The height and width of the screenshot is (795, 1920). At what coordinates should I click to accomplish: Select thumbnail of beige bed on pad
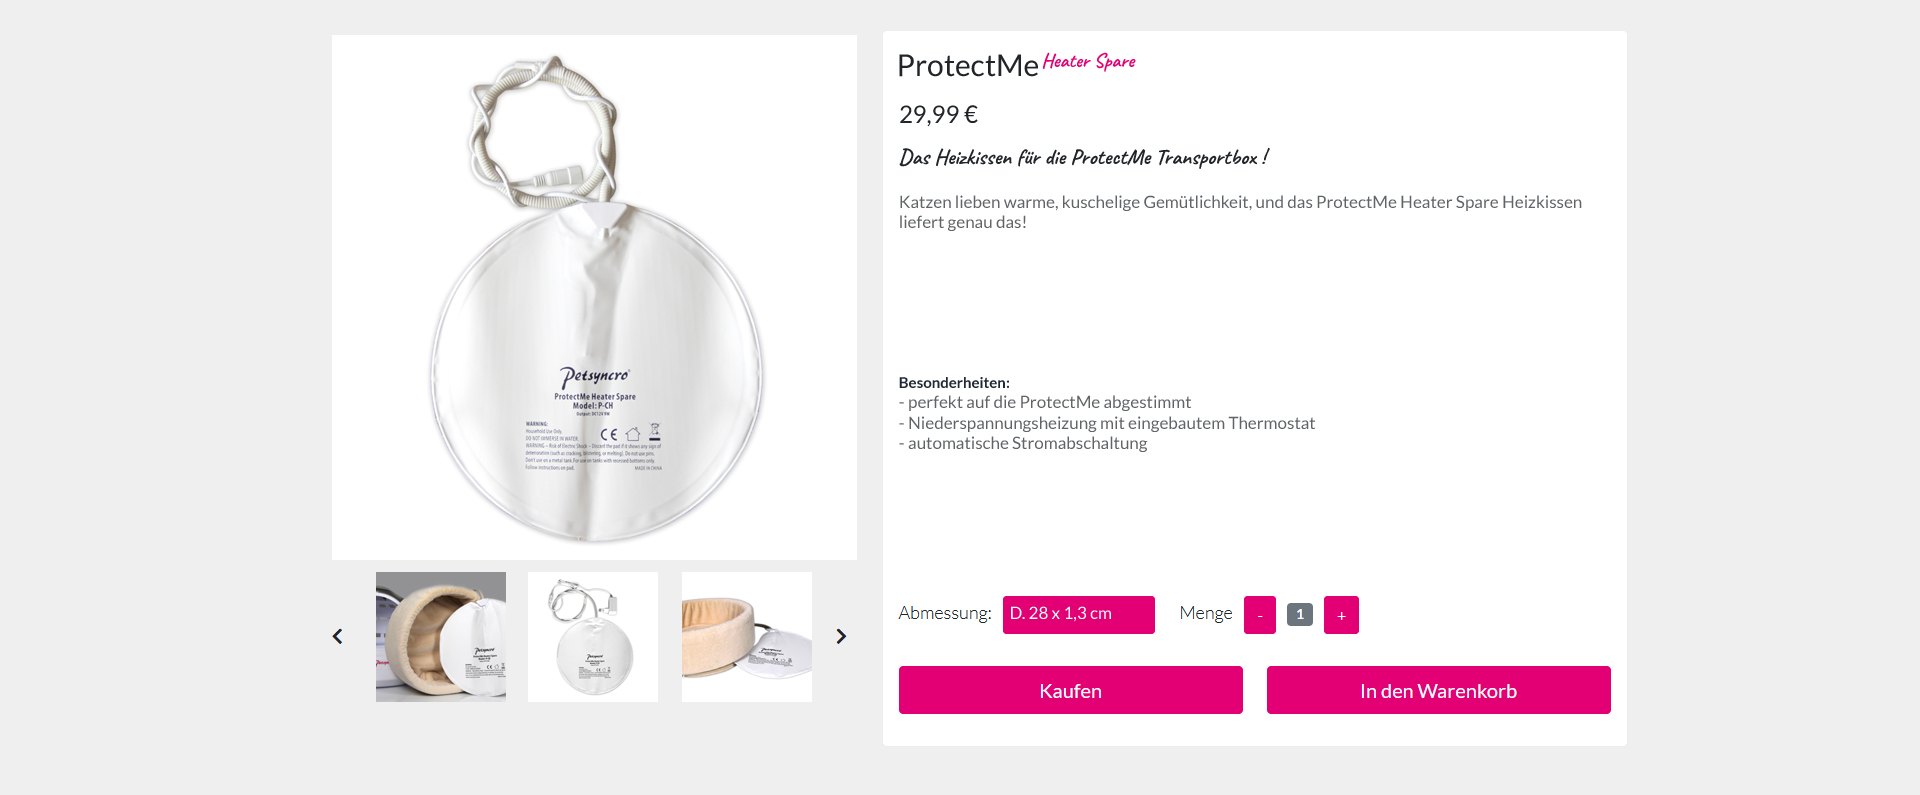747,637
